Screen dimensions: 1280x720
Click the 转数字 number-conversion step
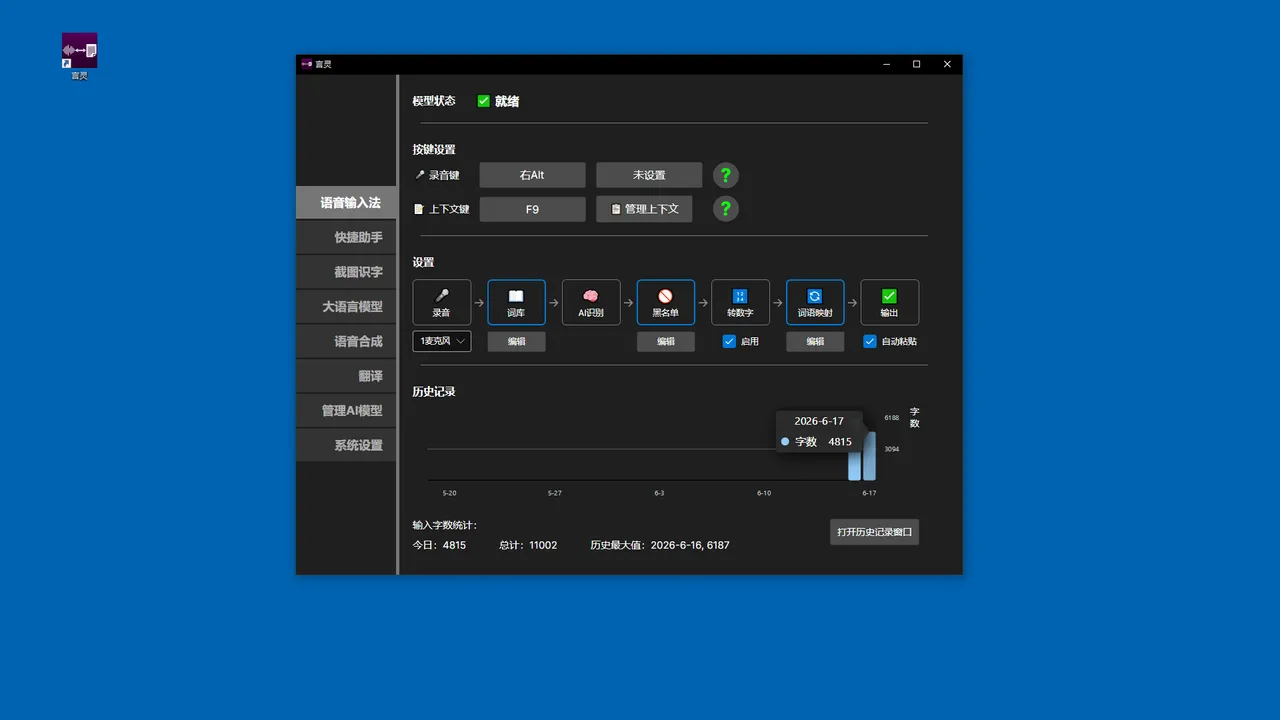pyautogui.click(x=740, y=302)
